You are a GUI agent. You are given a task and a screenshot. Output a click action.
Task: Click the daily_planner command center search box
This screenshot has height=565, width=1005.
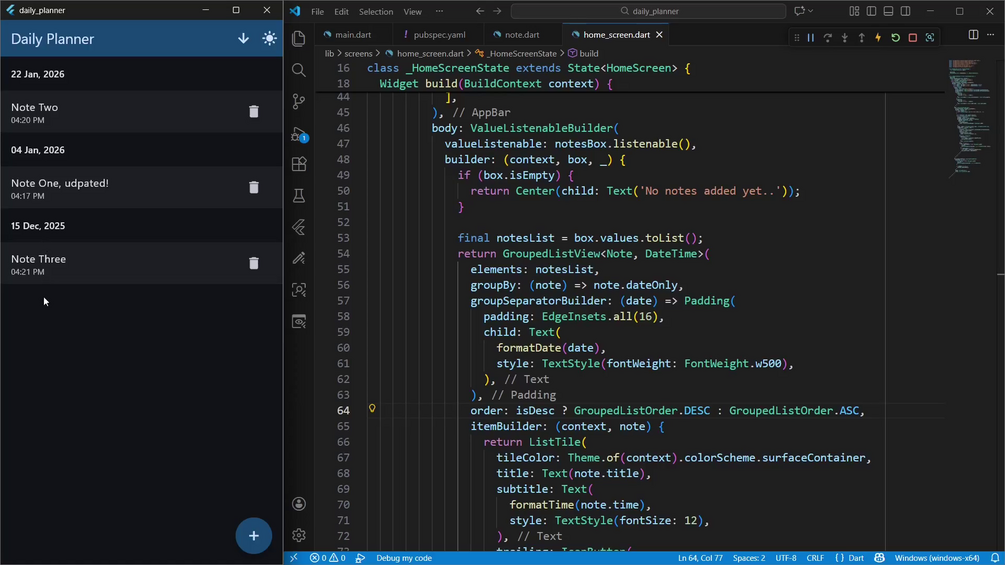click(648, 11)
